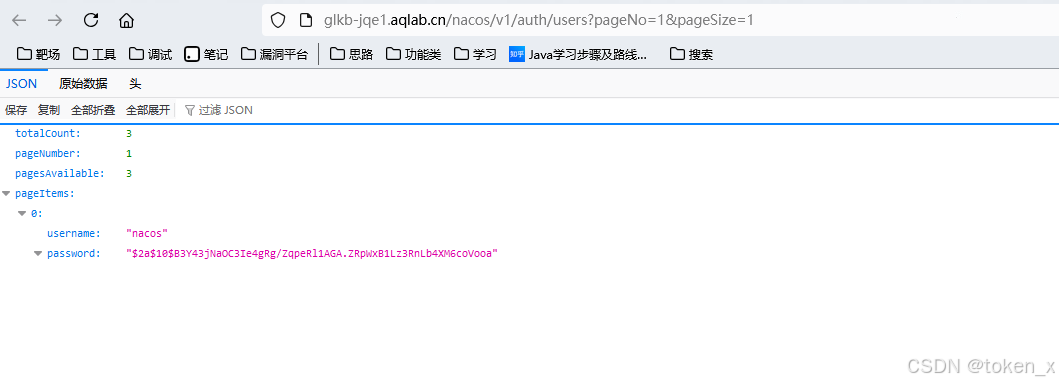Open the 学习 bookmark folder
Screen dimensions: 1059x383
coord(475,55)
